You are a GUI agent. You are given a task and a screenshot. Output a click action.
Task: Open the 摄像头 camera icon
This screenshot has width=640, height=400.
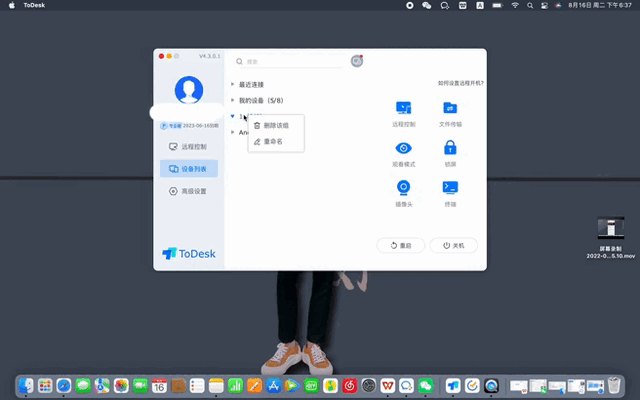click(403, 187)
